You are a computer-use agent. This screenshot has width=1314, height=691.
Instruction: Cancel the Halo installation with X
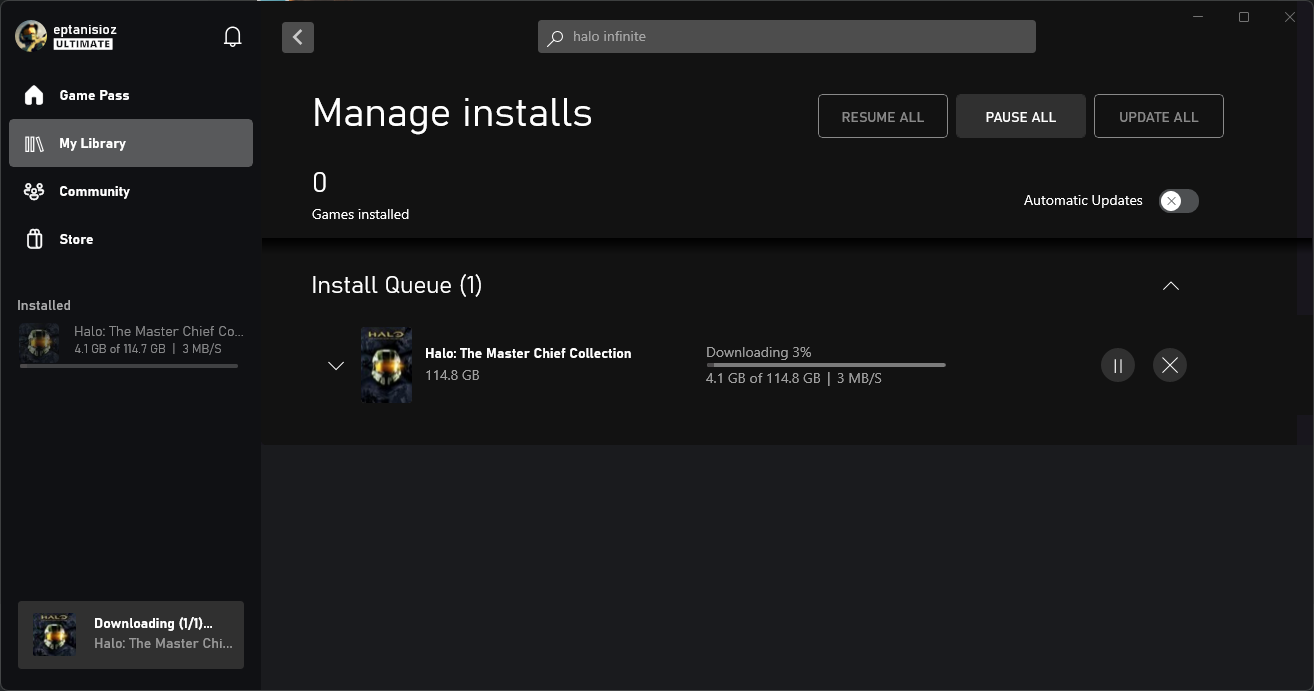pos(1169,365)
